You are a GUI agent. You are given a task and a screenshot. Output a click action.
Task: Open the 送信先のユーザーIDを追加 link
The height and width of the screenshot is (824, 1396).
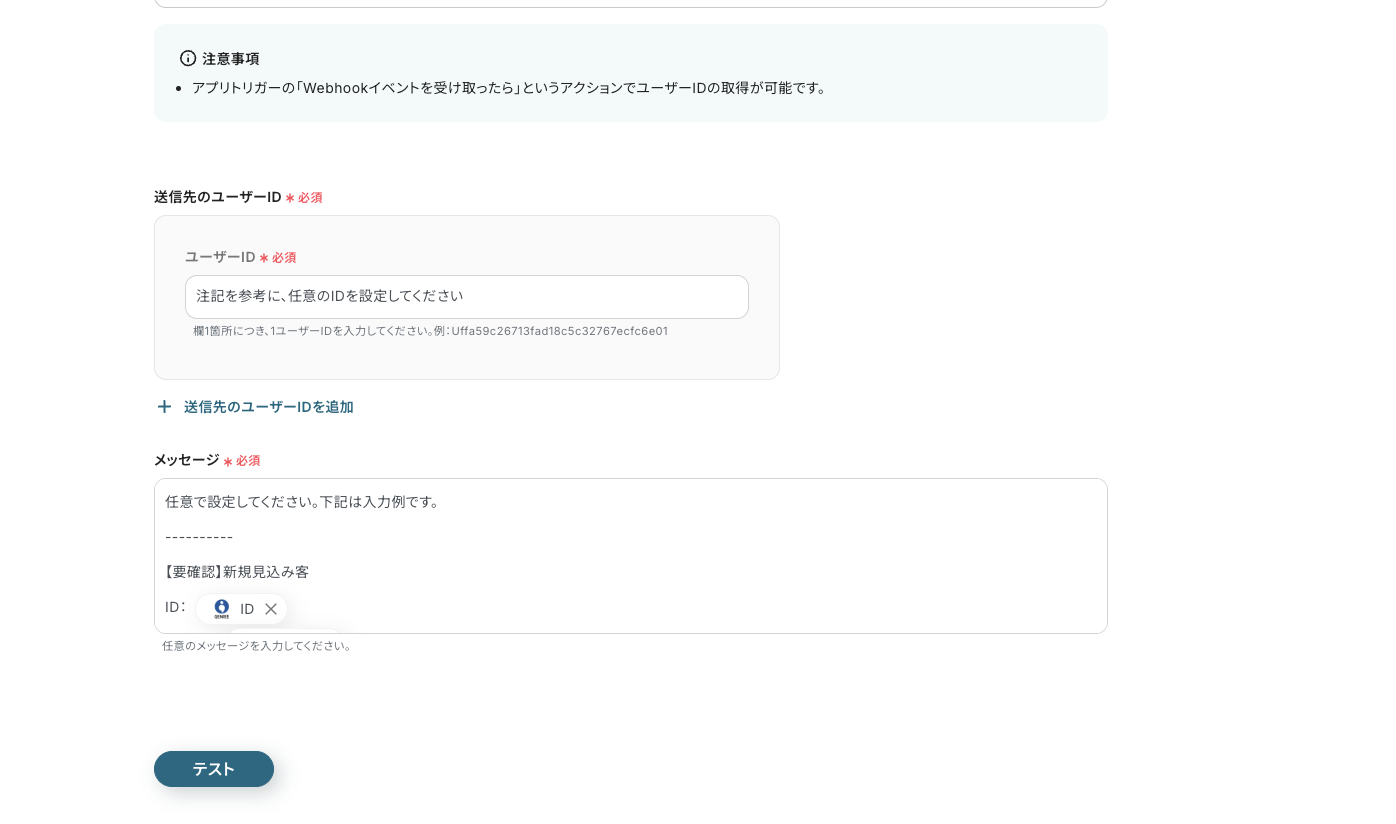[x=268, y=407]
